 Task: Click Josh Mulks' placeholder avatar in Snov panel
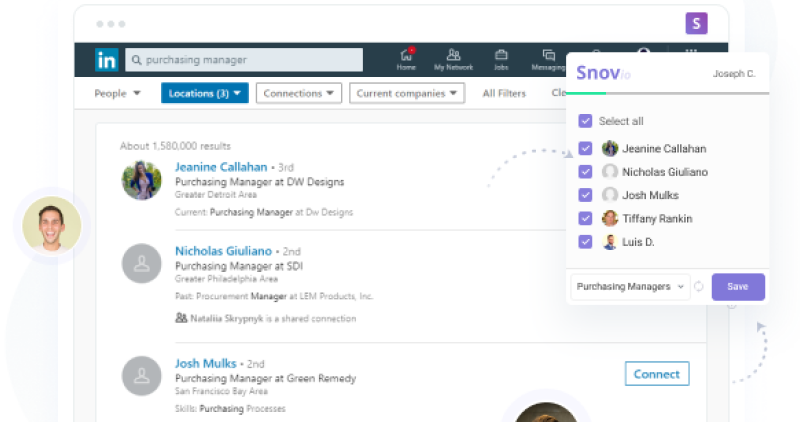[x=610, y=195]
